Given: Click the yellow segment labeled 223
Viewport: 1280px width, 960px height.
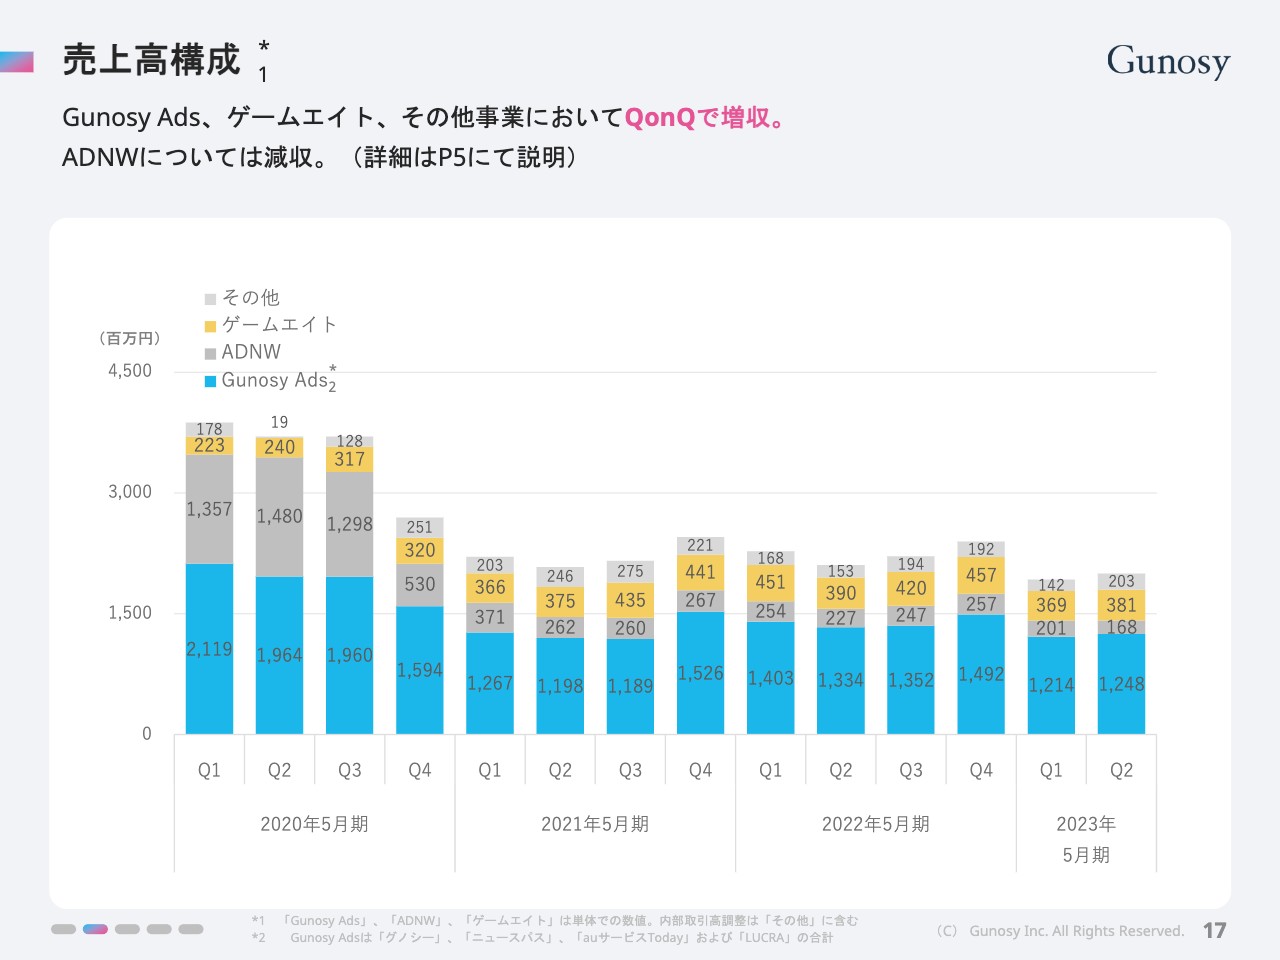Looking at the screenshot, I should pyautogui.click(x=209, y=446).
